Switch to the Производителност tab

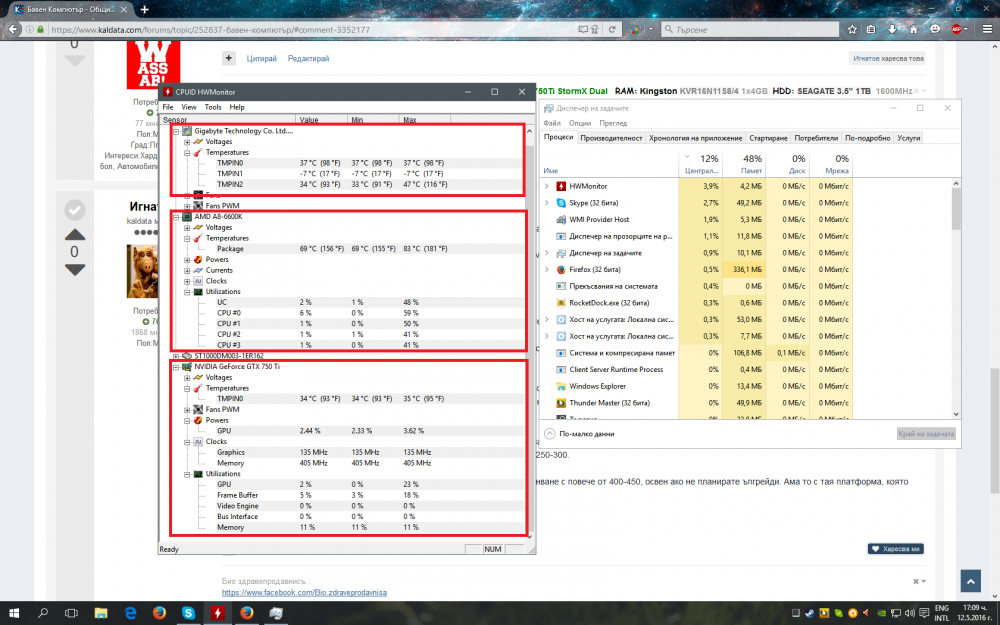click(611, 138)
